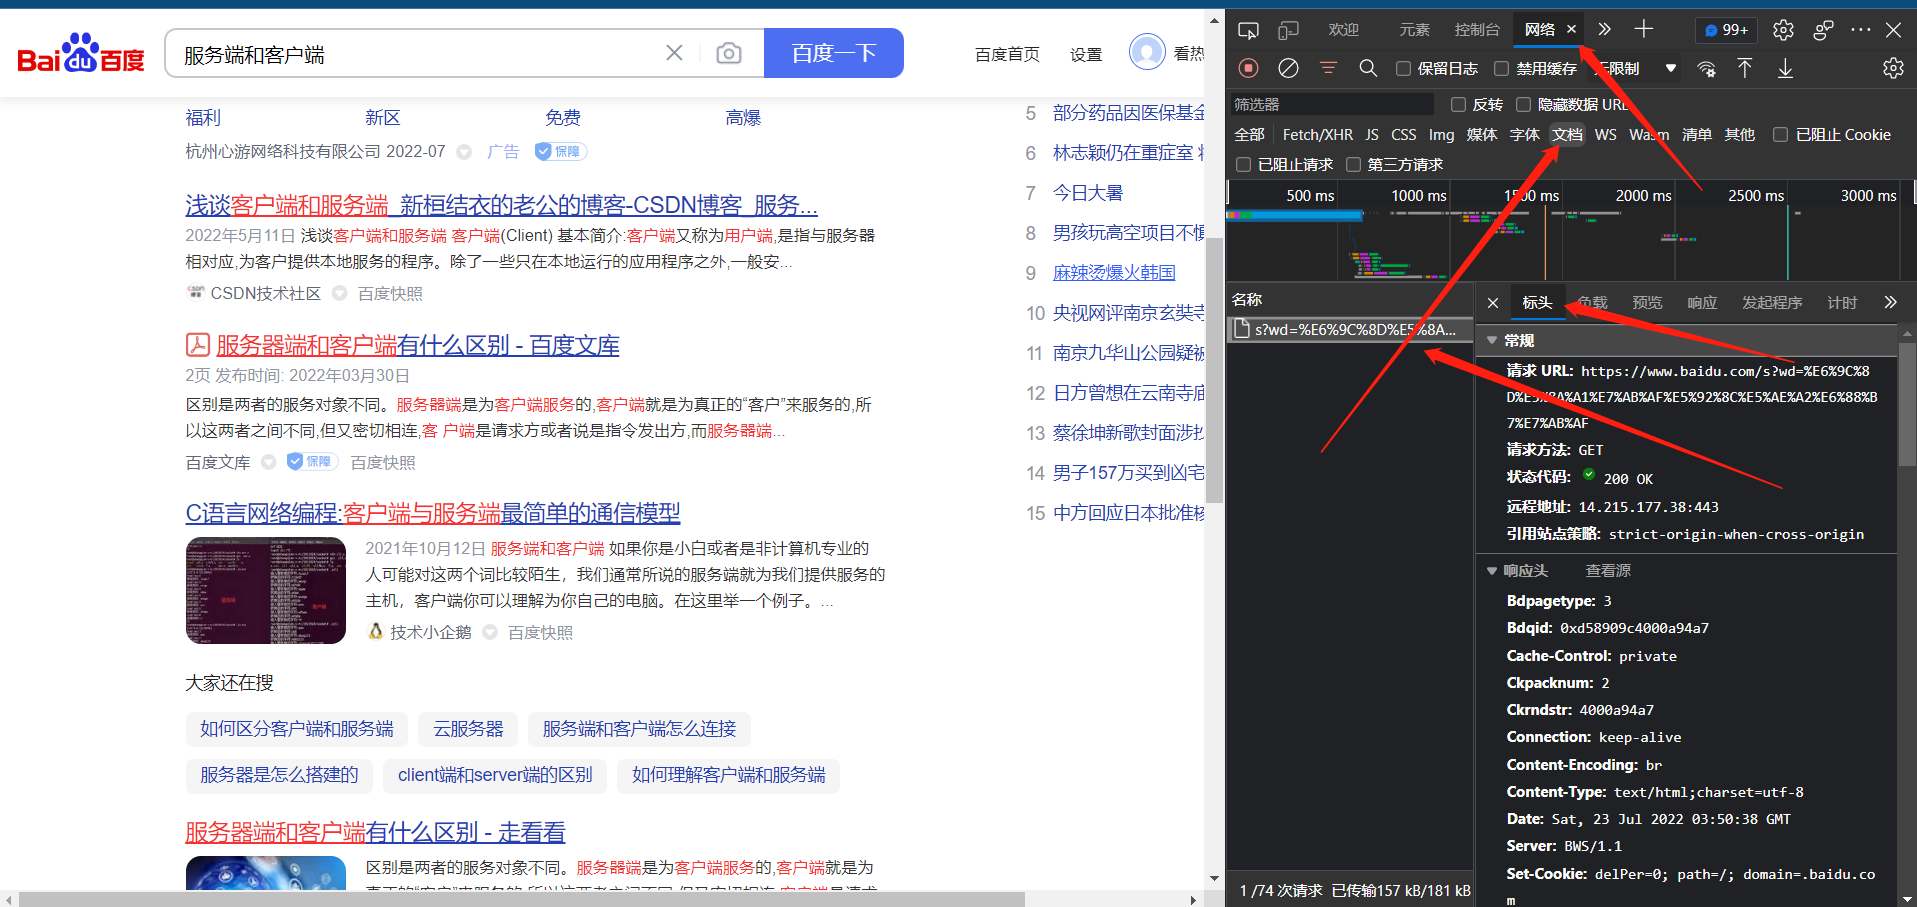Check the 已阻止请求 checkbox

click(x=1243, y=164)
